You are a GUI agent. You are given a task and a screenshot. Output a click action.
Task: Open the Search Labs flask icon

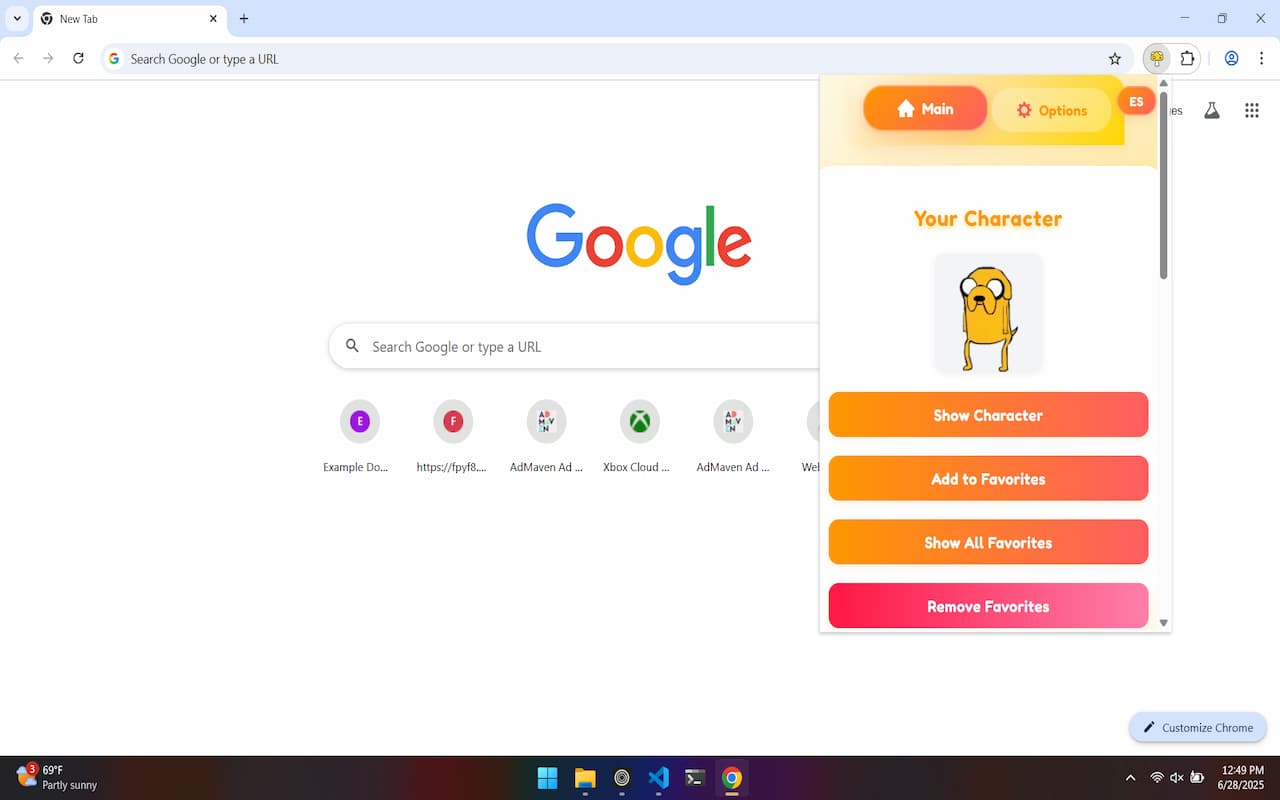pos(1212,111)
